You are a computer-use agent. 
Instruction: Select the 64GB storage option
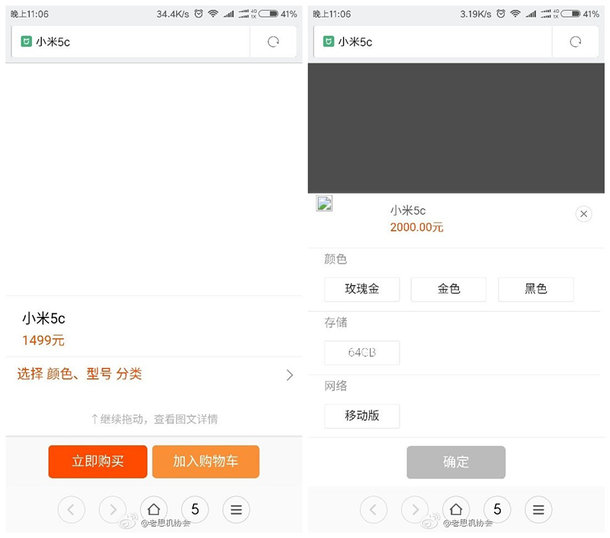362,352
